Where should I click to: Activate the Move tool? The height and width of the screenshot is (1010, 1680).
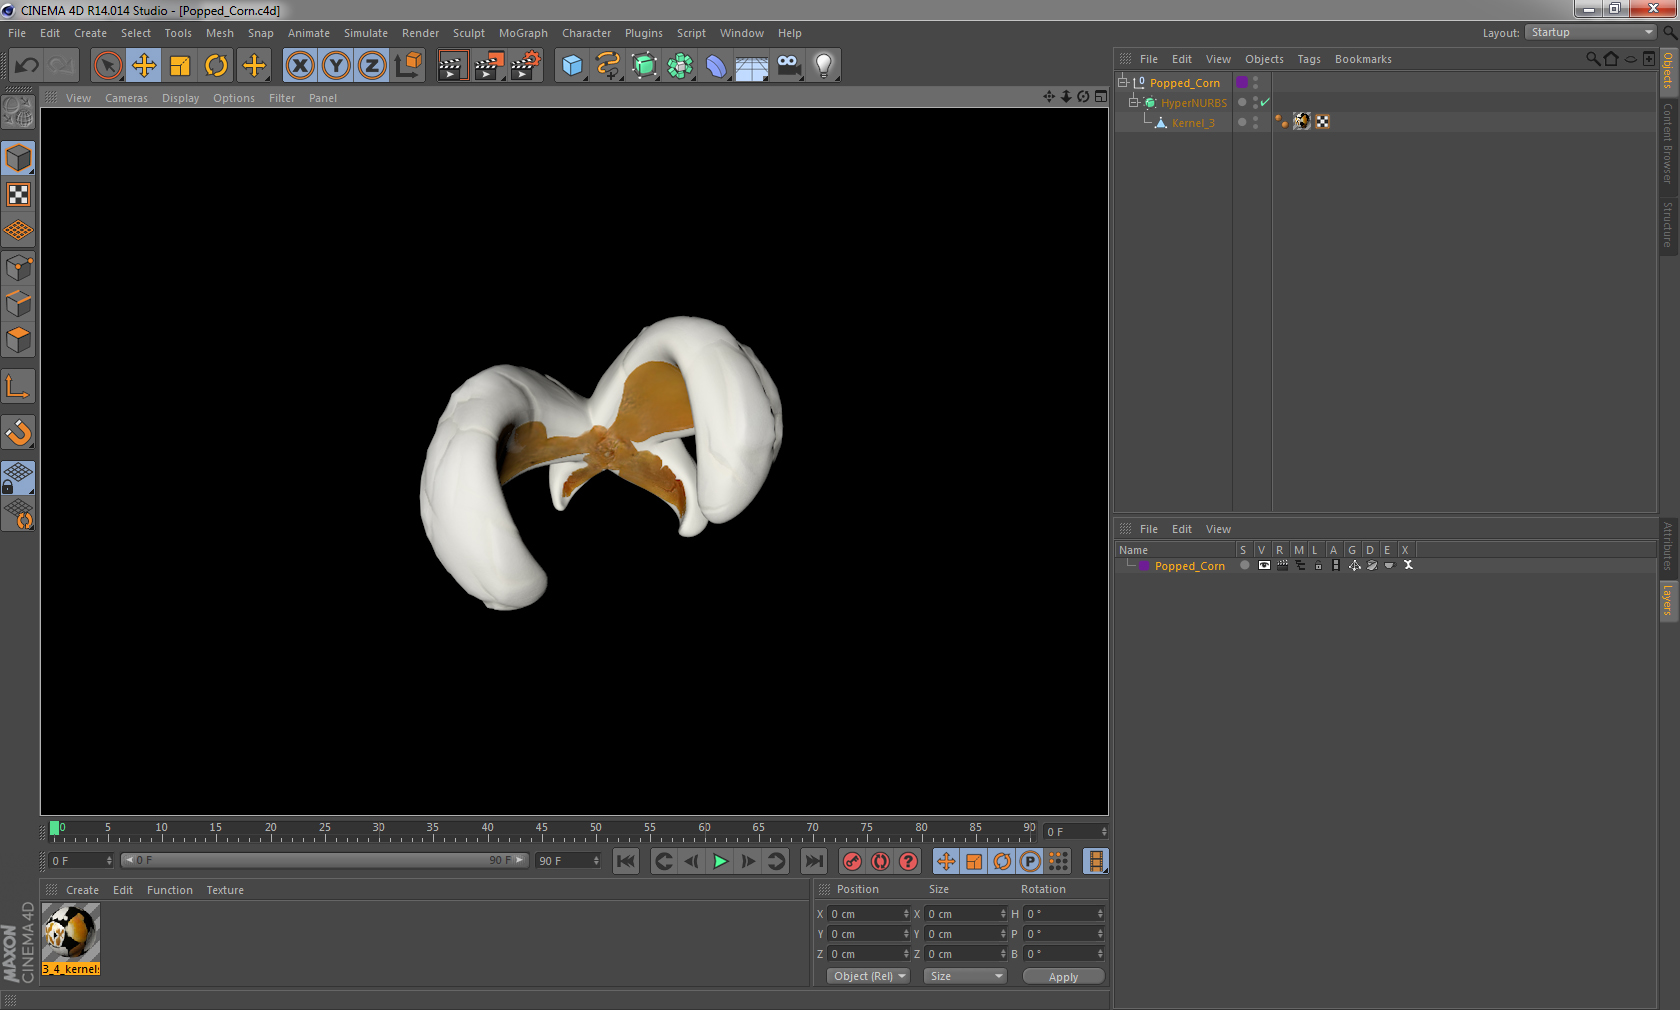[144, 66]
